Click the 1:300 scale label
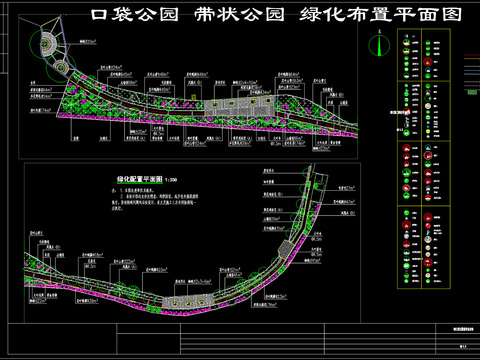 171,180
